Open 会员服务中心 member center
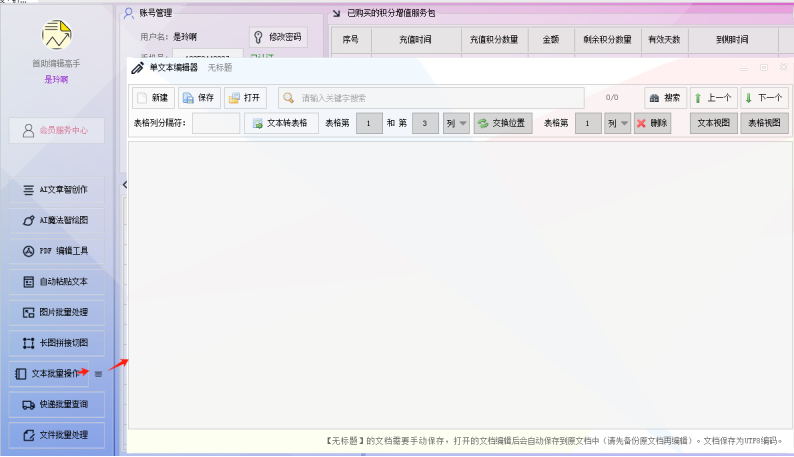 57,130
